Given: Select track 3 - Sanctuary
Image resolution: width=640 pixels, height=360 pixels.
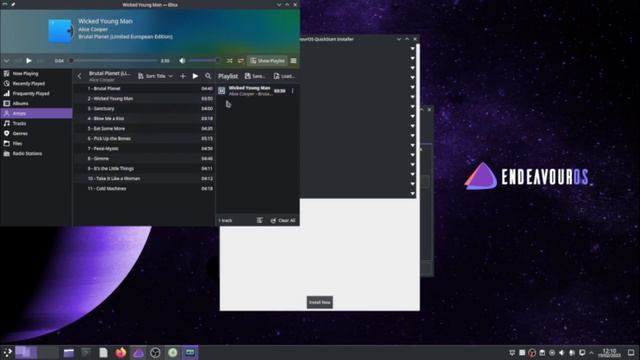Looking at the screenshot, I should [x=144, y=109].
